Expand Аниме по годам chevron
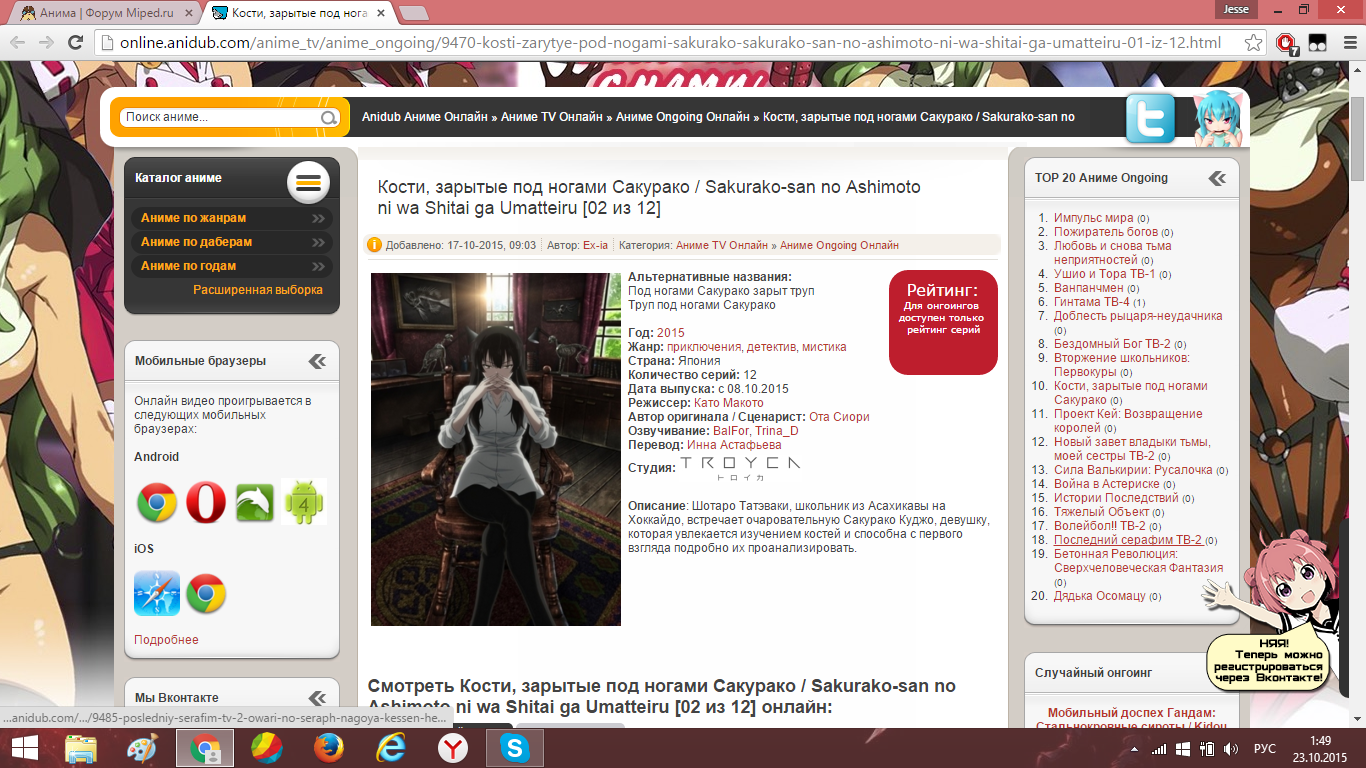The image size is (1366, 768). tap(318, 266)
